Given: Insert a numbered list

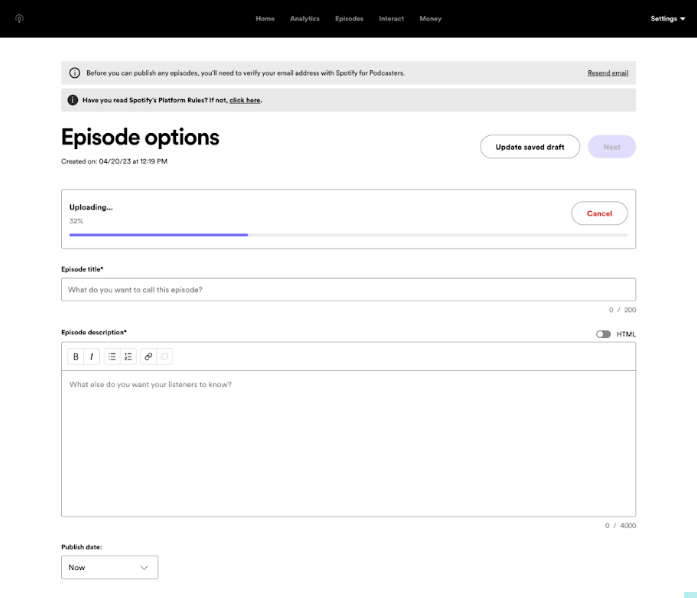Looking at the screenshot, I should tap(128, 356).
